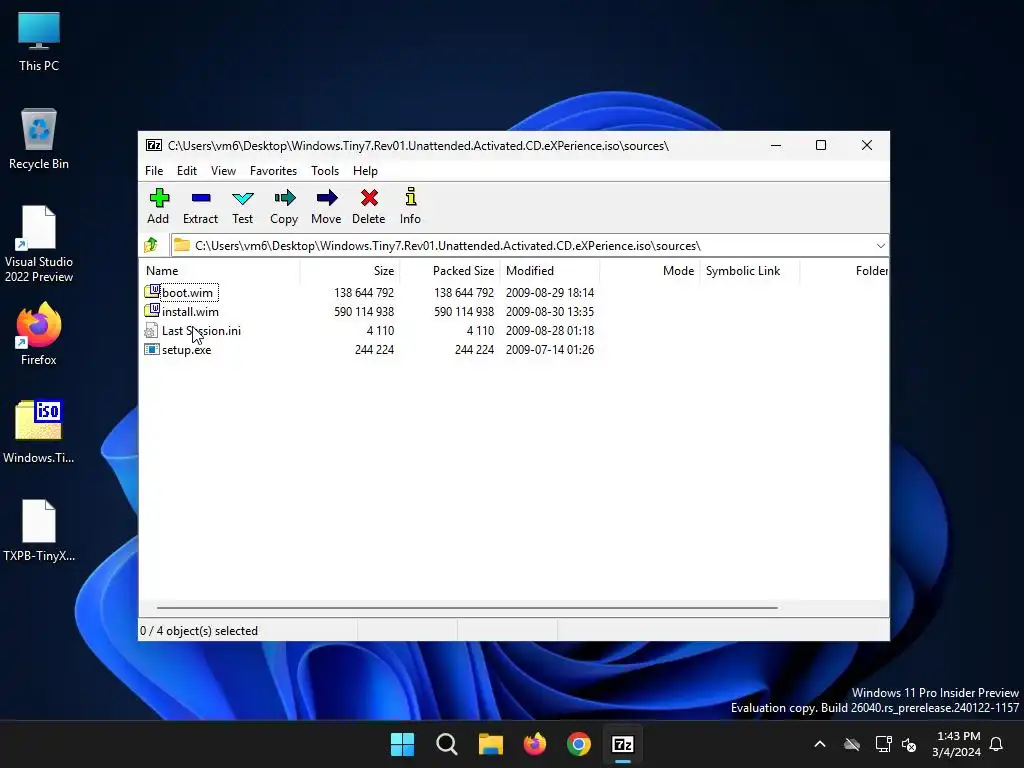Select the install.wim file icon

(152, 310)
